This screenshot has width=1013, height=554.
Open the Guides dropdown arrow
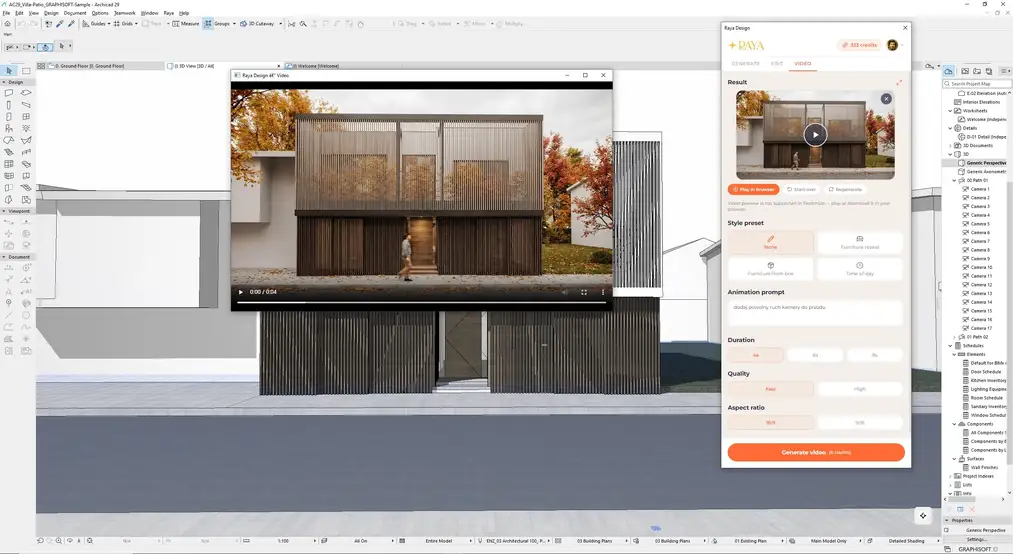pos(109,24)
